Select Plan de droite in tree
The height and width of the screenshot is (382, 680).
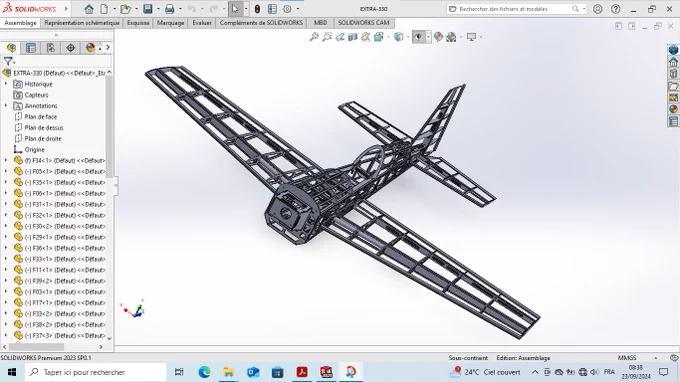pos(43,138)
